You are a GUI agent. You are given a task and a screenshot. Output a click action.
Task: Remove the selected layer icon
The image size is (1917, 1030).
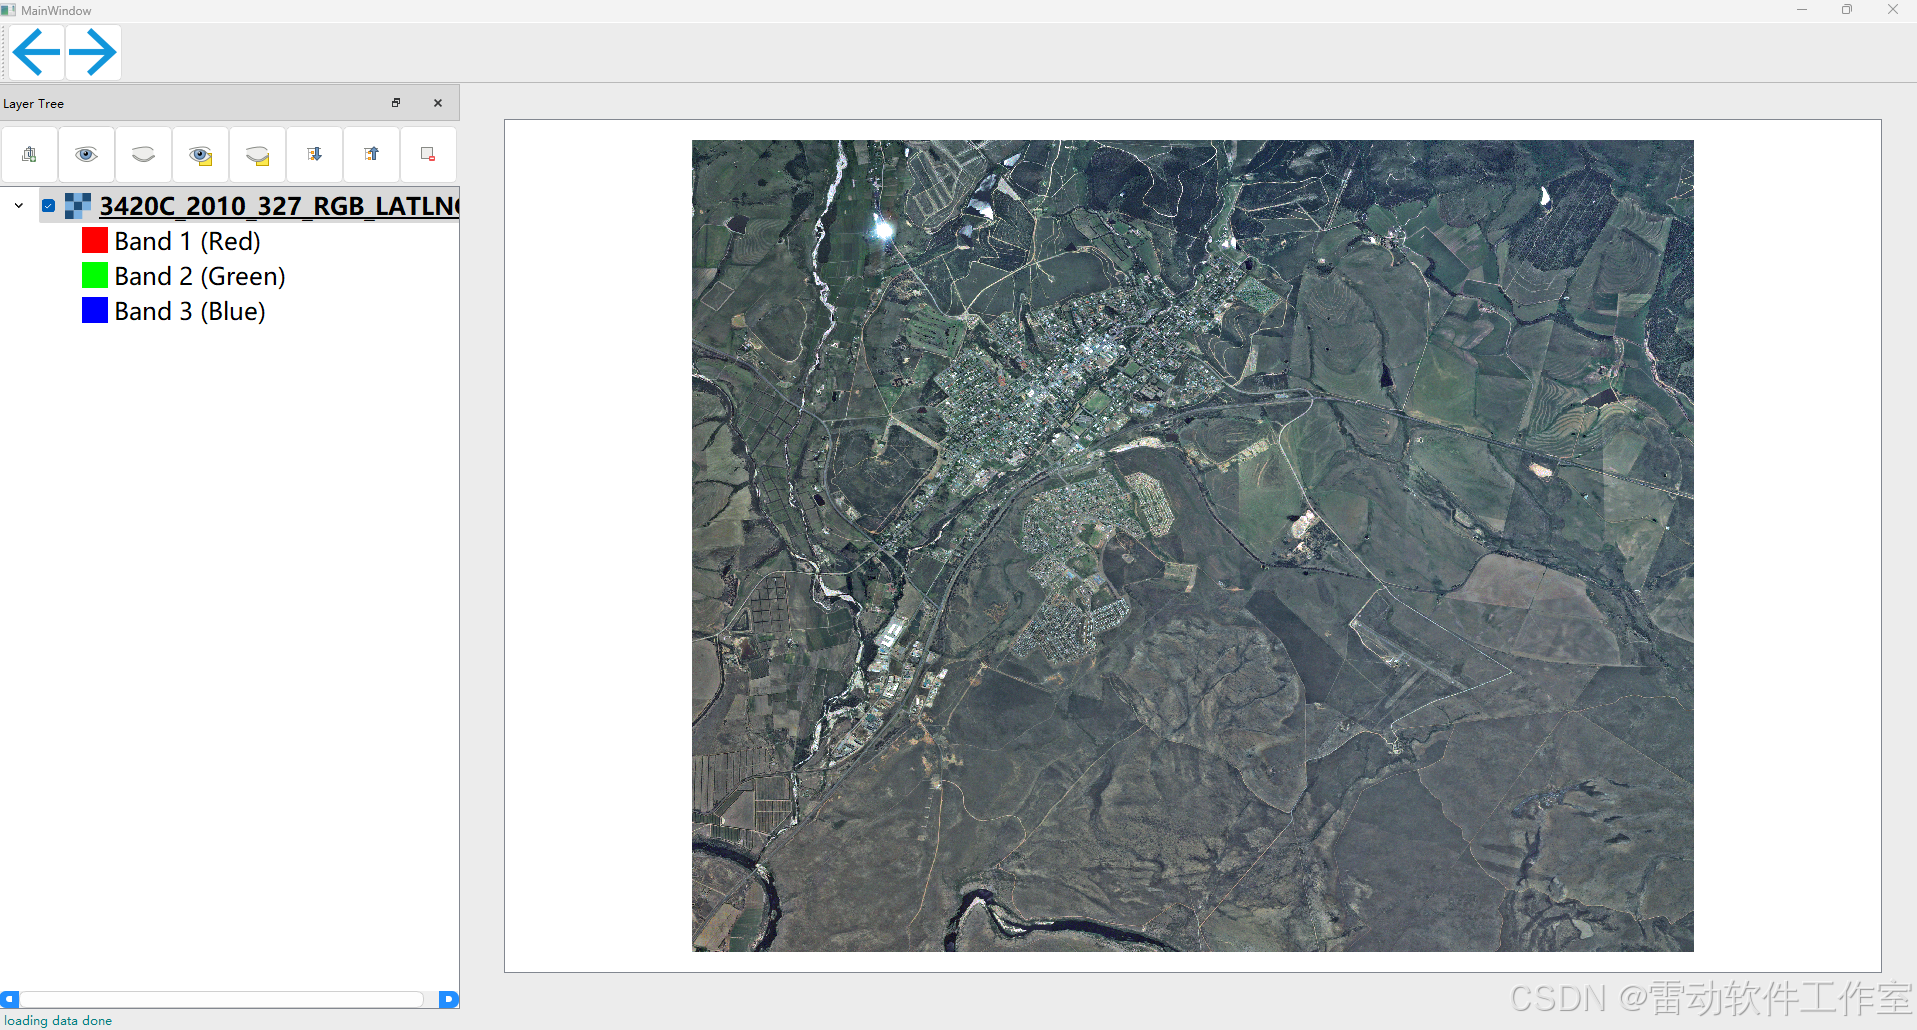coord(428,154)
